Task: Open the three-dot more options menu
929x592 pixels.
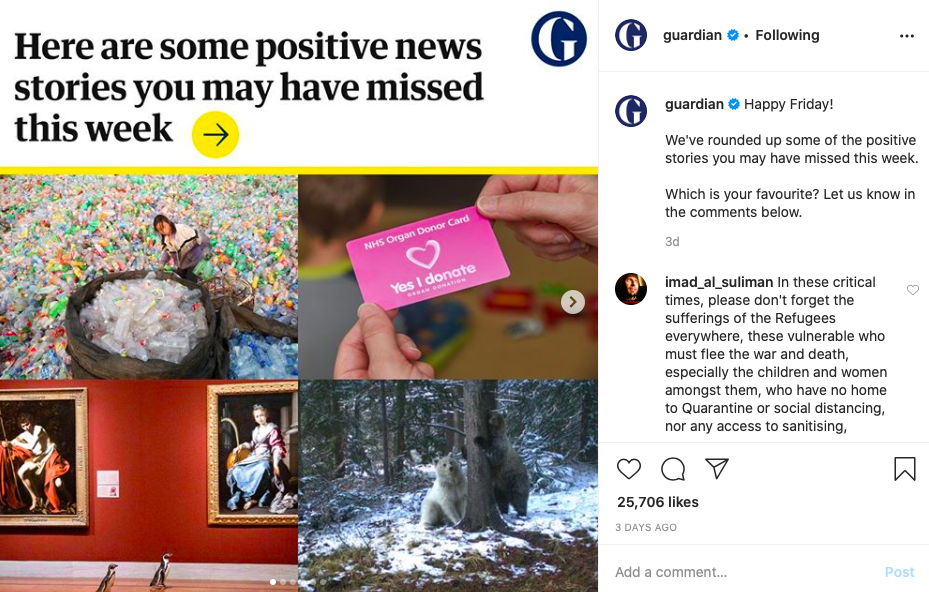Action: pos(906,36)
